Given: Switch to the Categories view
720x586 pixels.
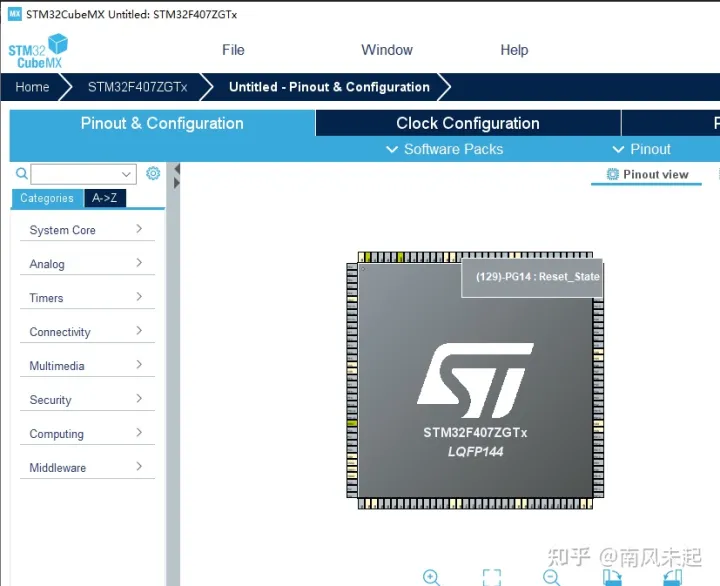Looking at the screenshot, I should (x=47, y=198).
